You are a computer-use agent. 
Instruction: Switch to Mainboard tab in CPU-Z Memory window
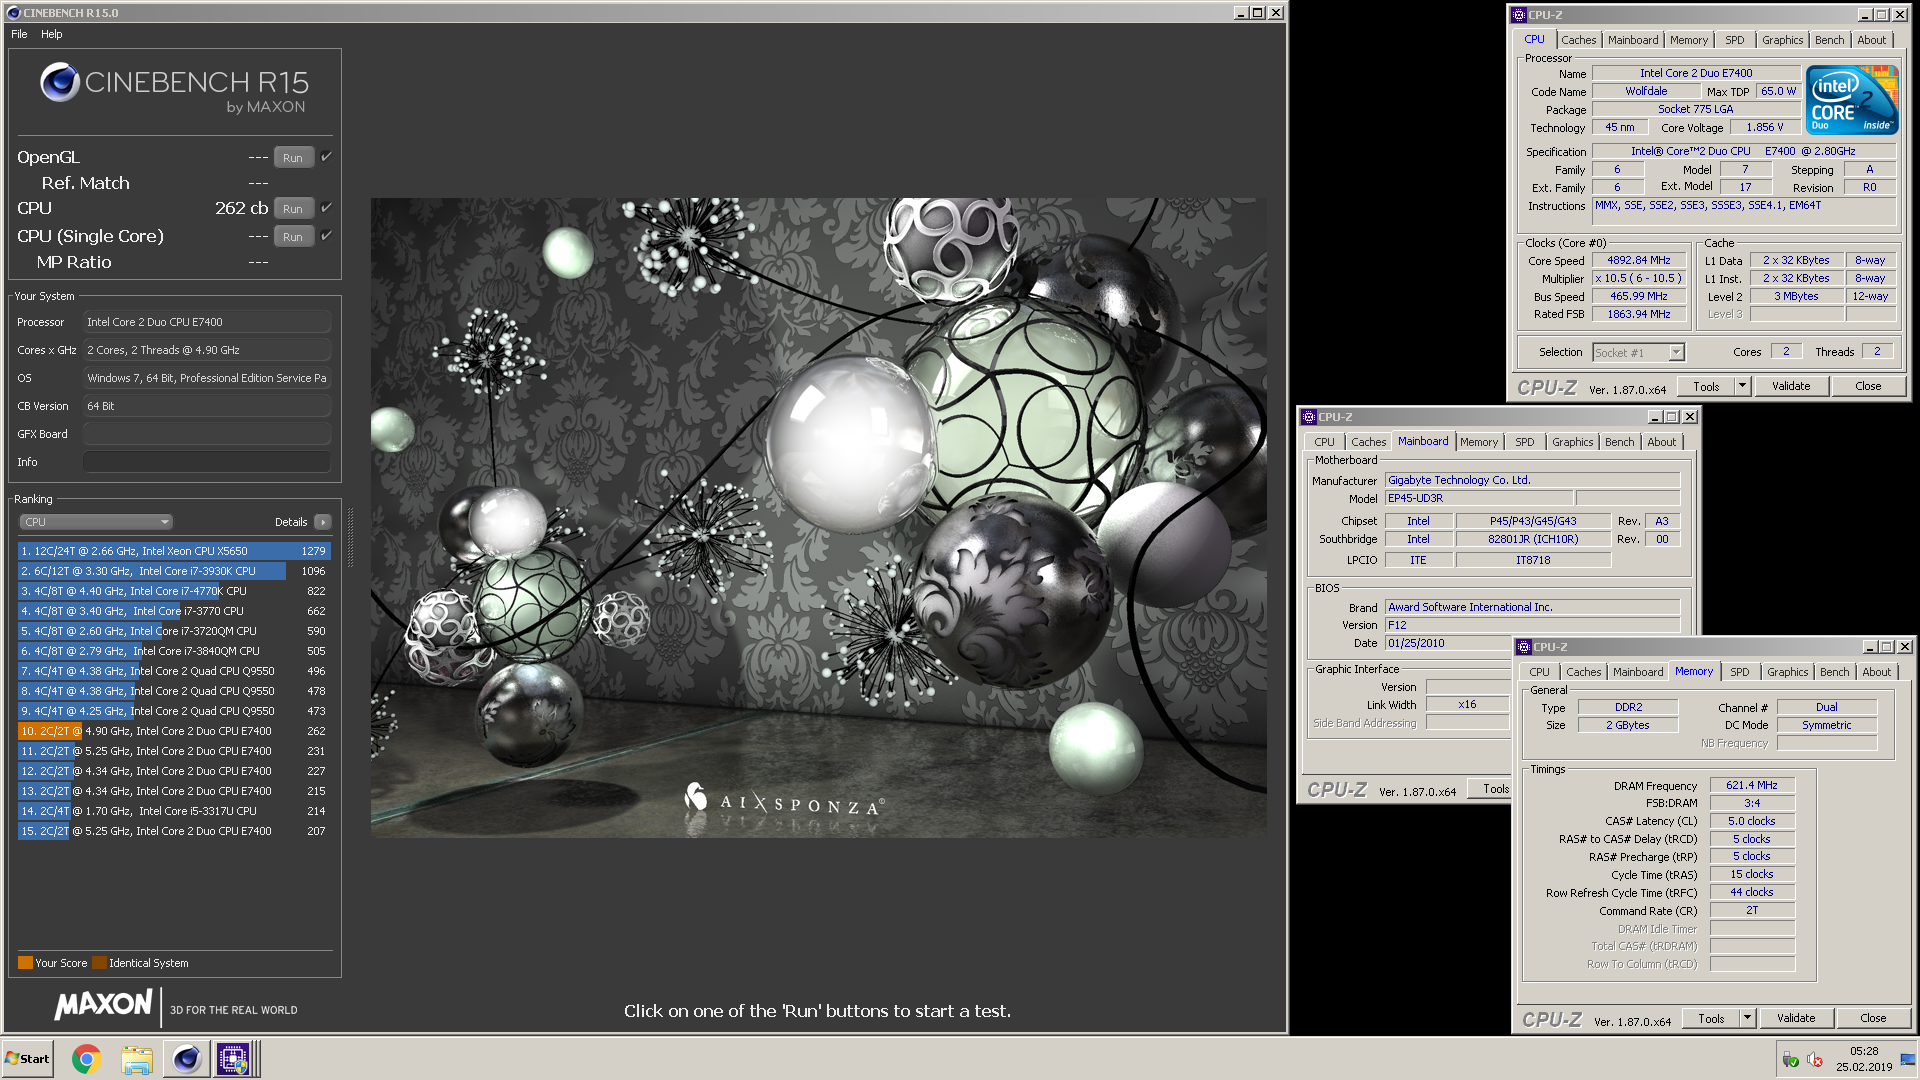[x=1638, y=672]
